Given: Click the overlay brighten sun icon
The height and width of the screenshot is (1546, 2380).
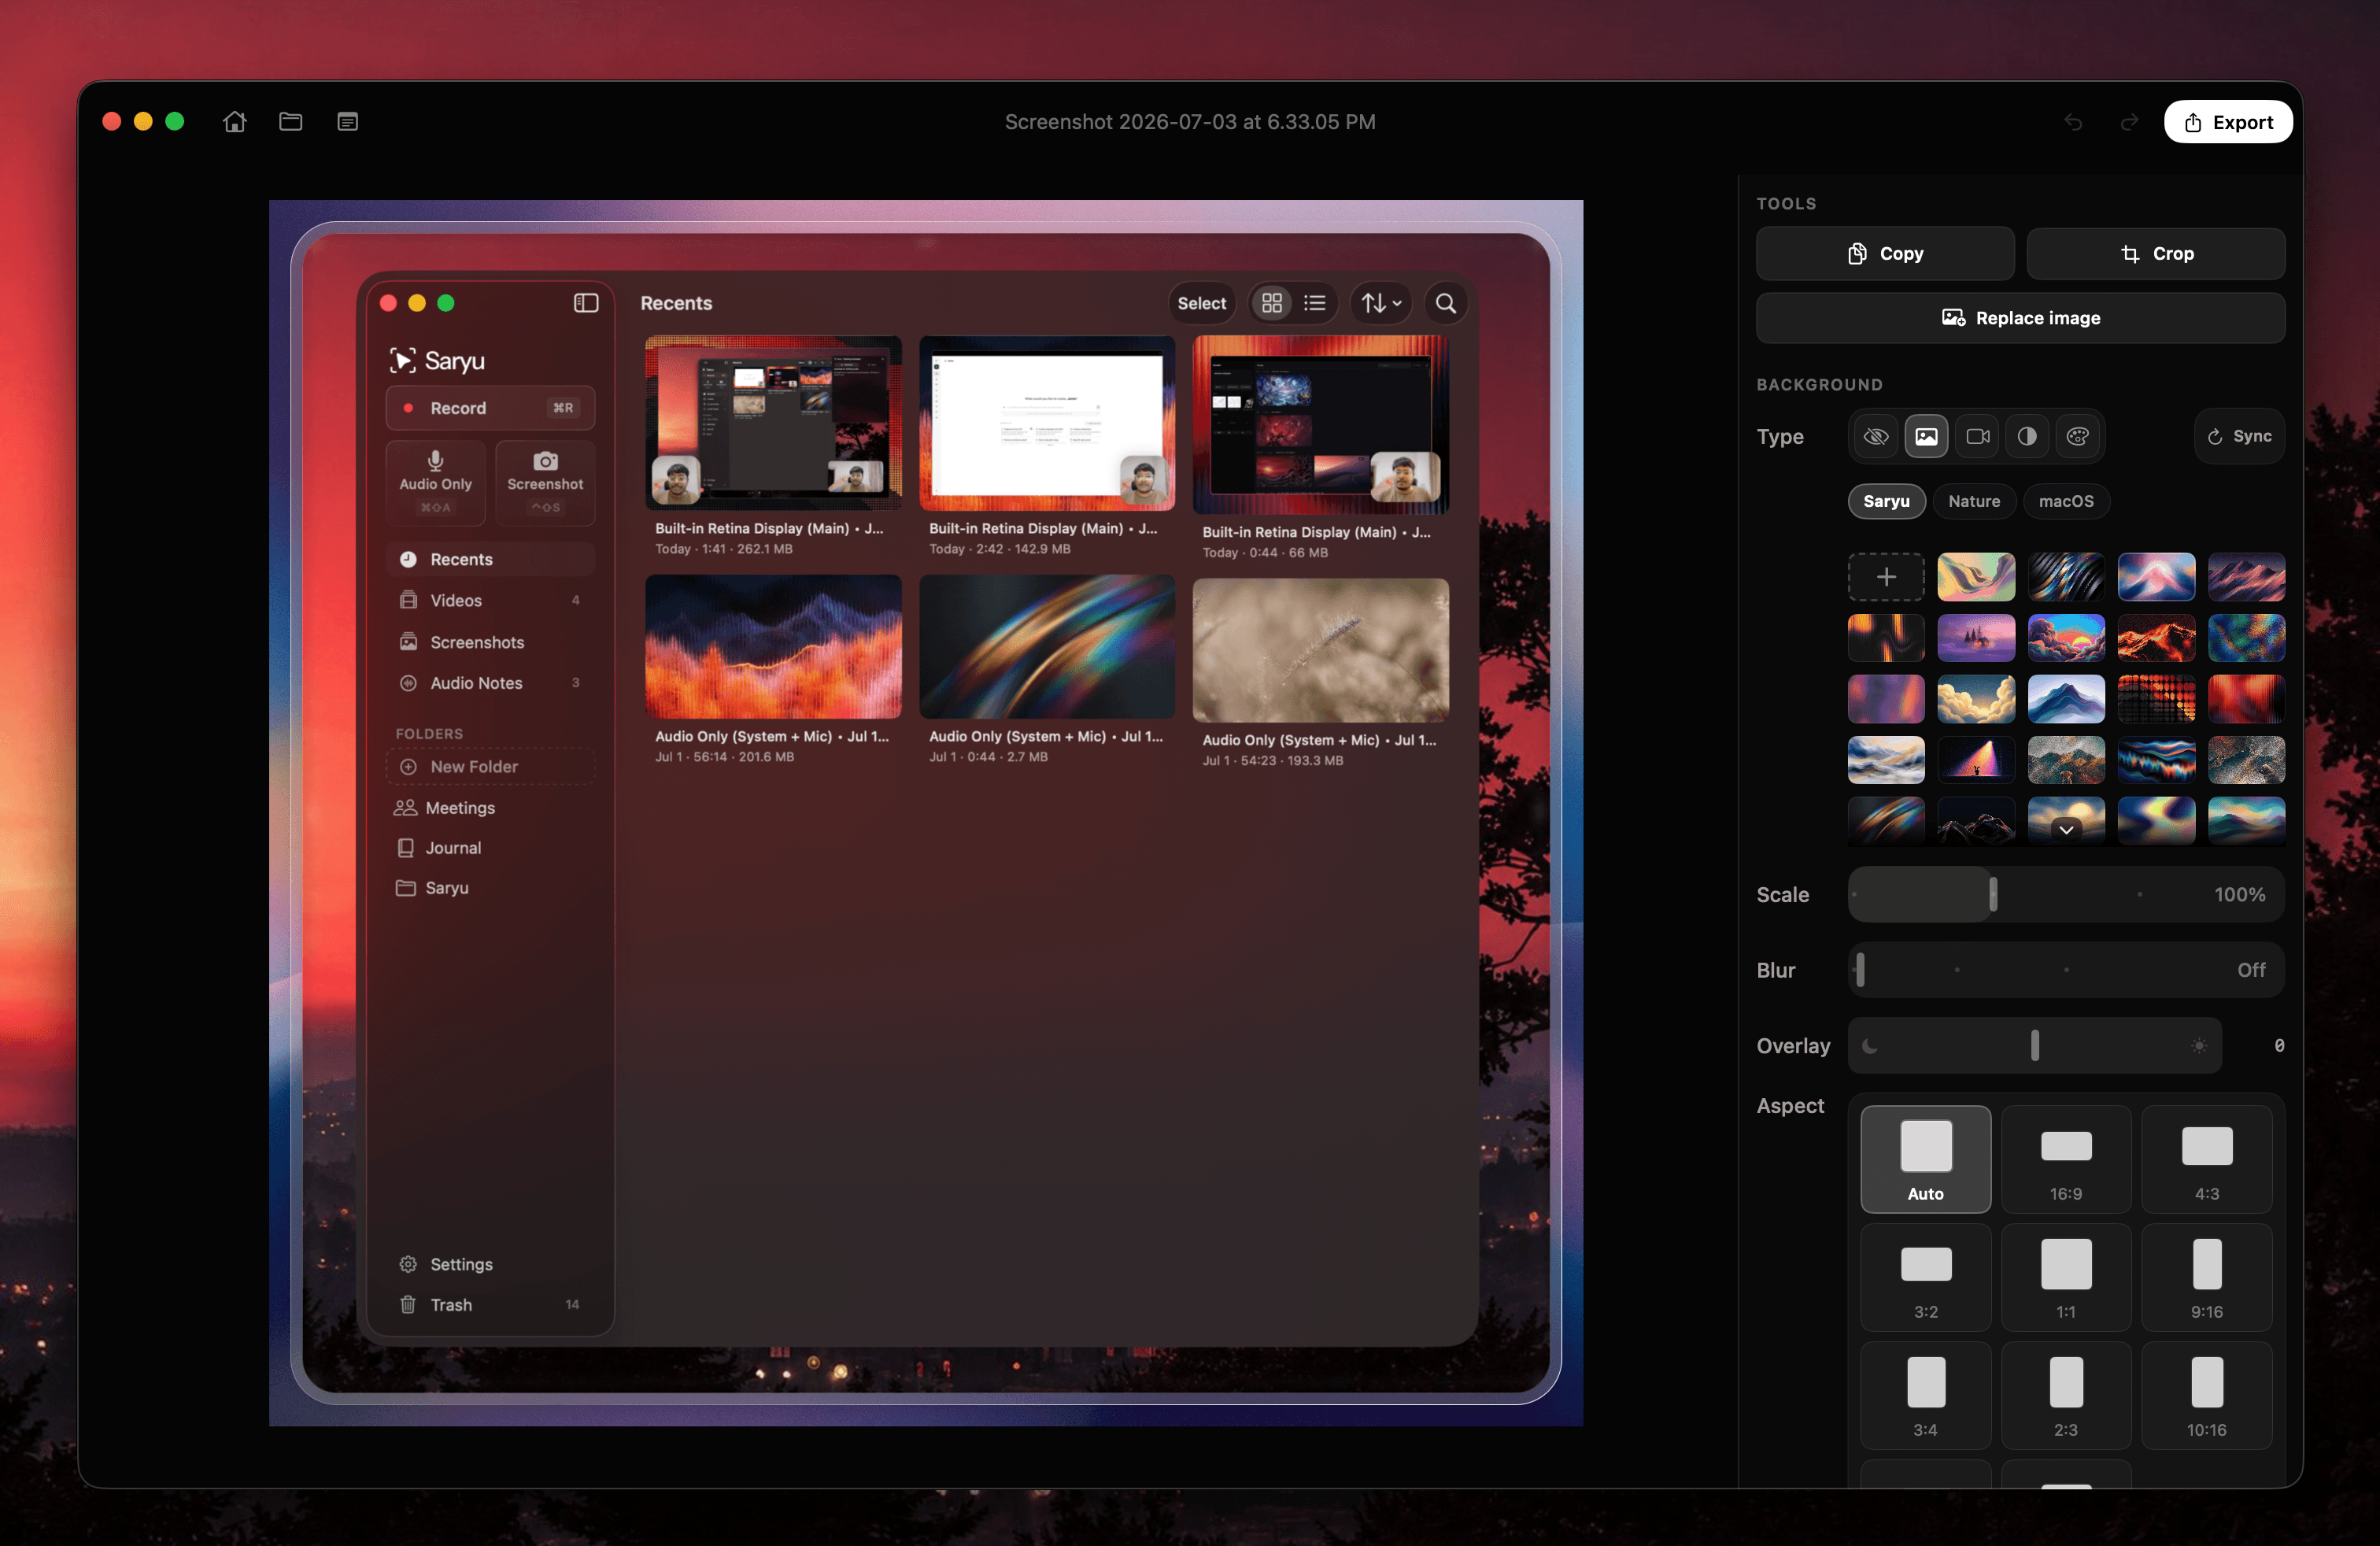Looking at the screenshot, I should (x=2198, y=1046).
